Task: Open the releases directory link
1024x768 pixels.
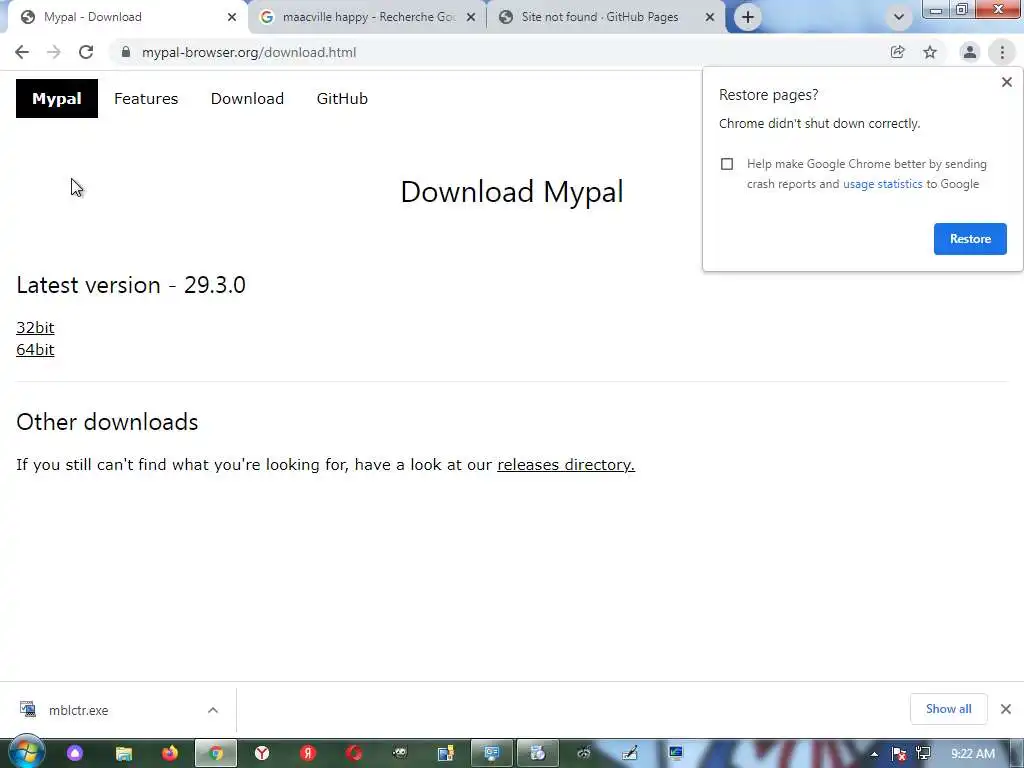Action: 566,464
